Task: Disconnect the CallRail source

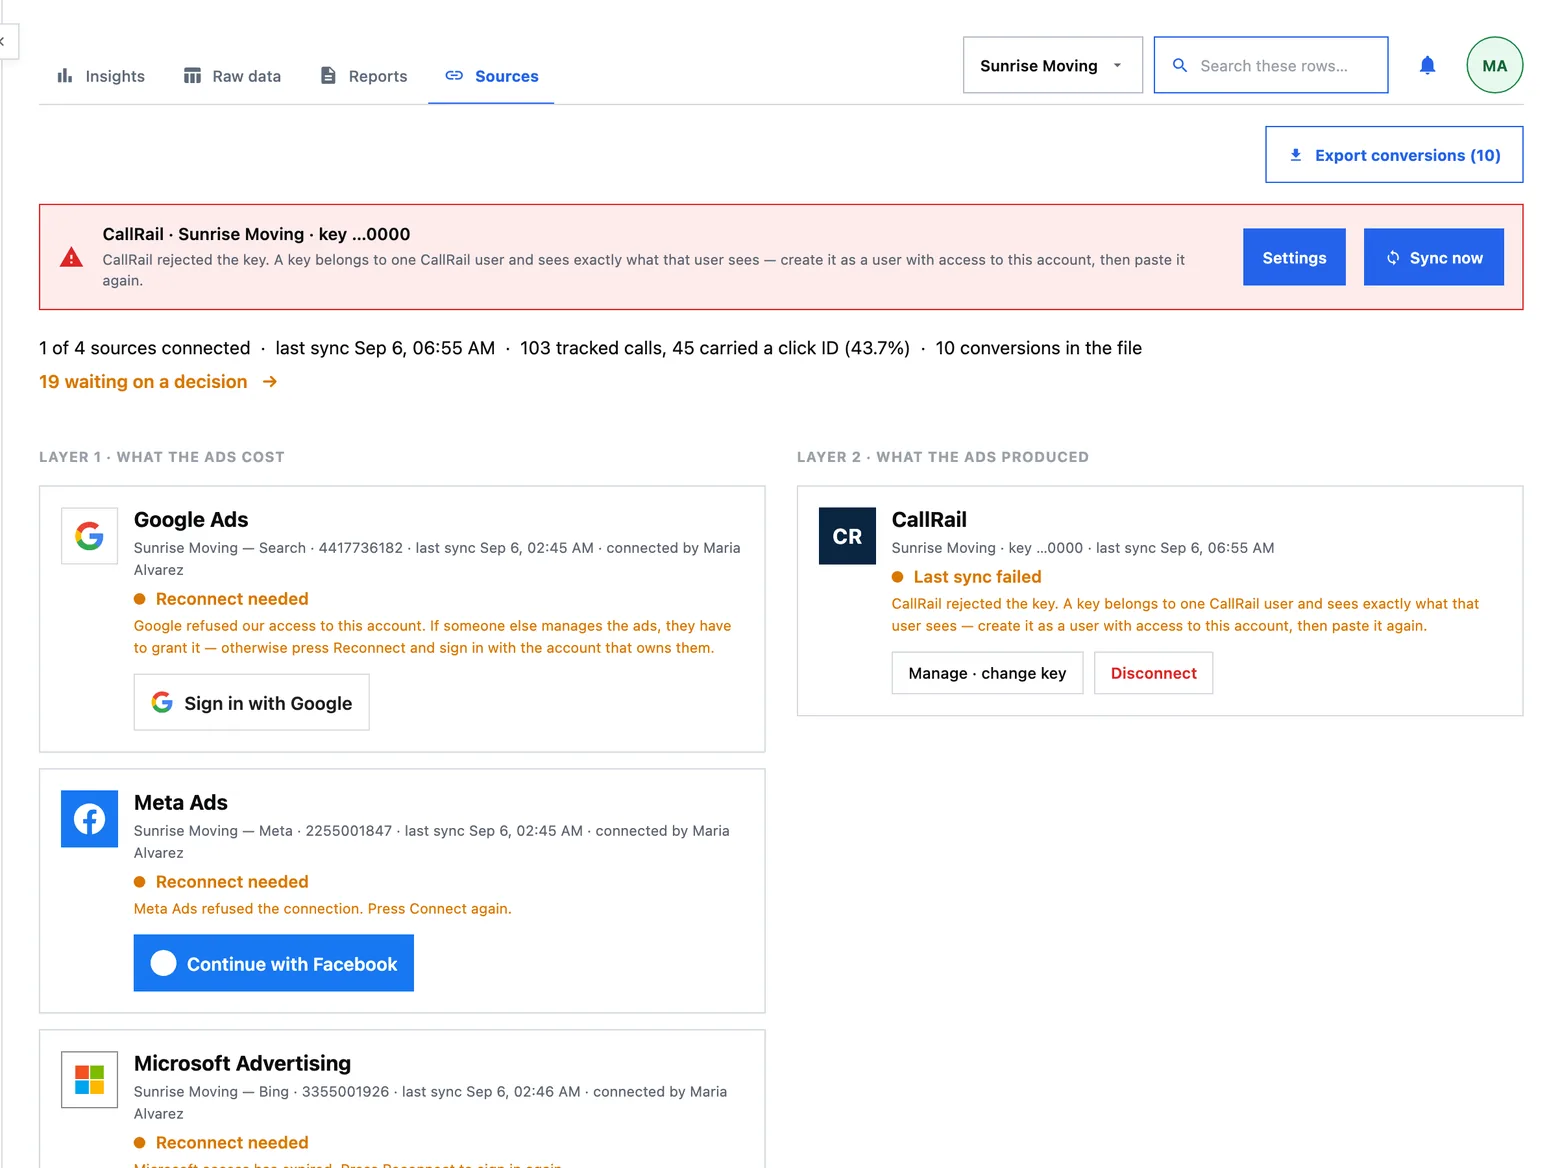Action: 1153,673
